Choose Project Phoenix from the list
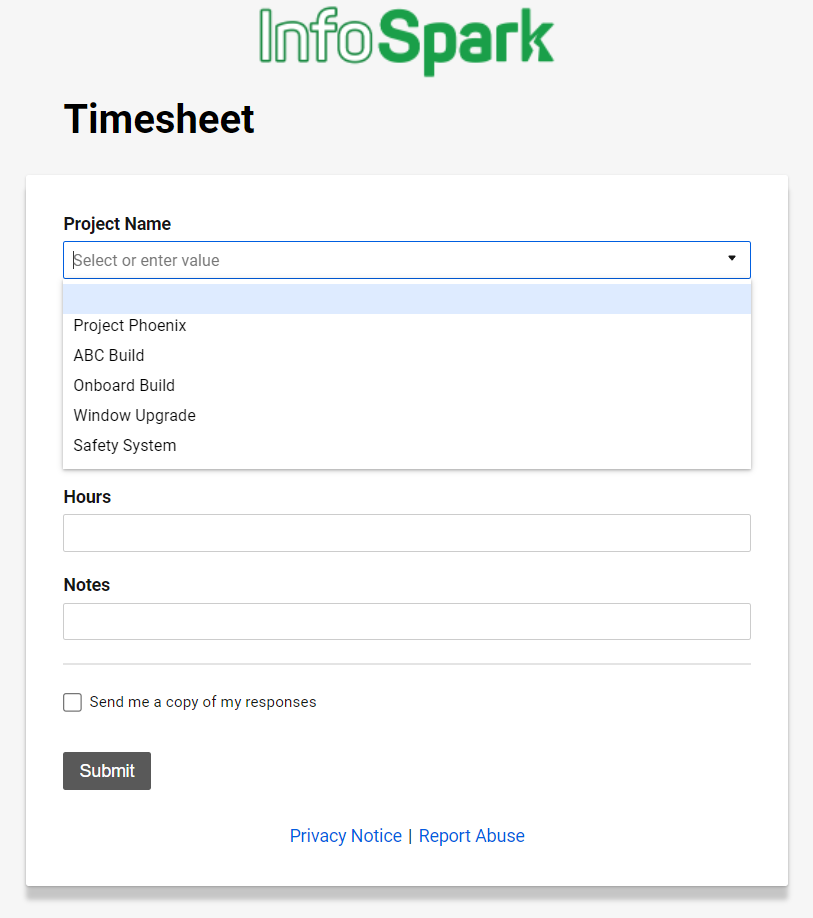Screen dimensions: 813x918 tap(130, 326)
